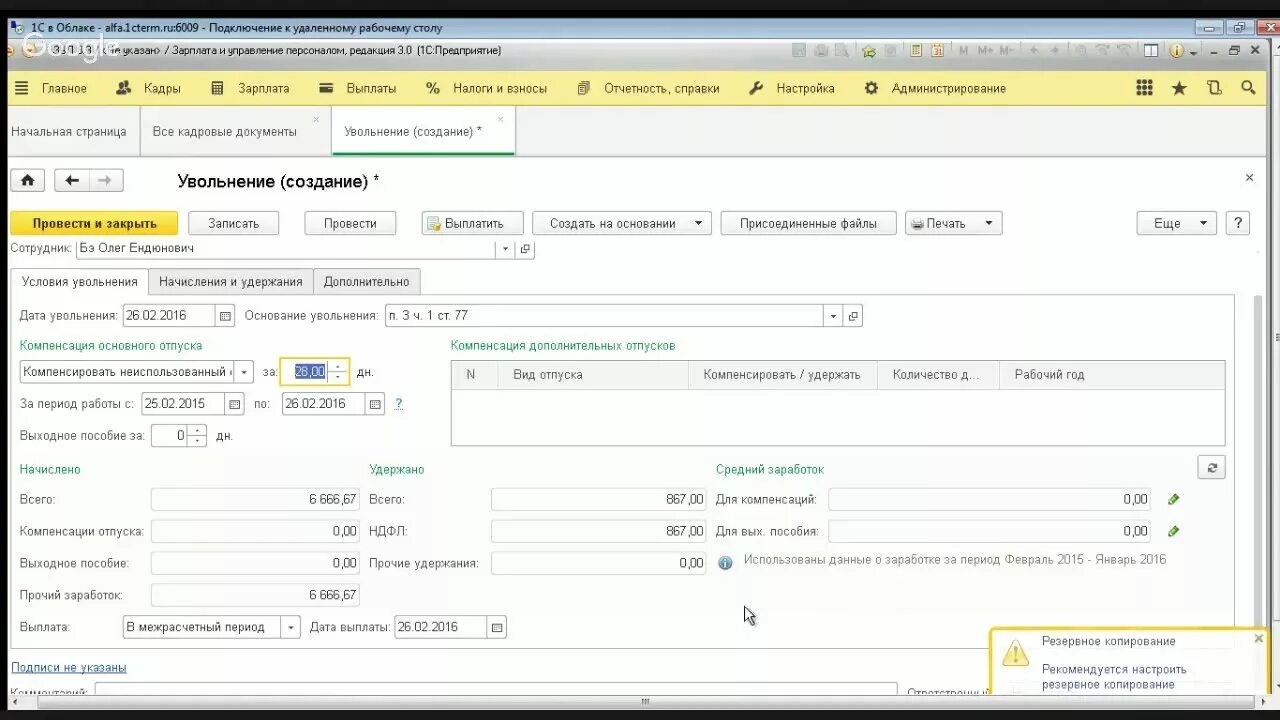Click the vacation days 28,00 stepper arrows
The image size is (1280, 720).
click(338, 372)
